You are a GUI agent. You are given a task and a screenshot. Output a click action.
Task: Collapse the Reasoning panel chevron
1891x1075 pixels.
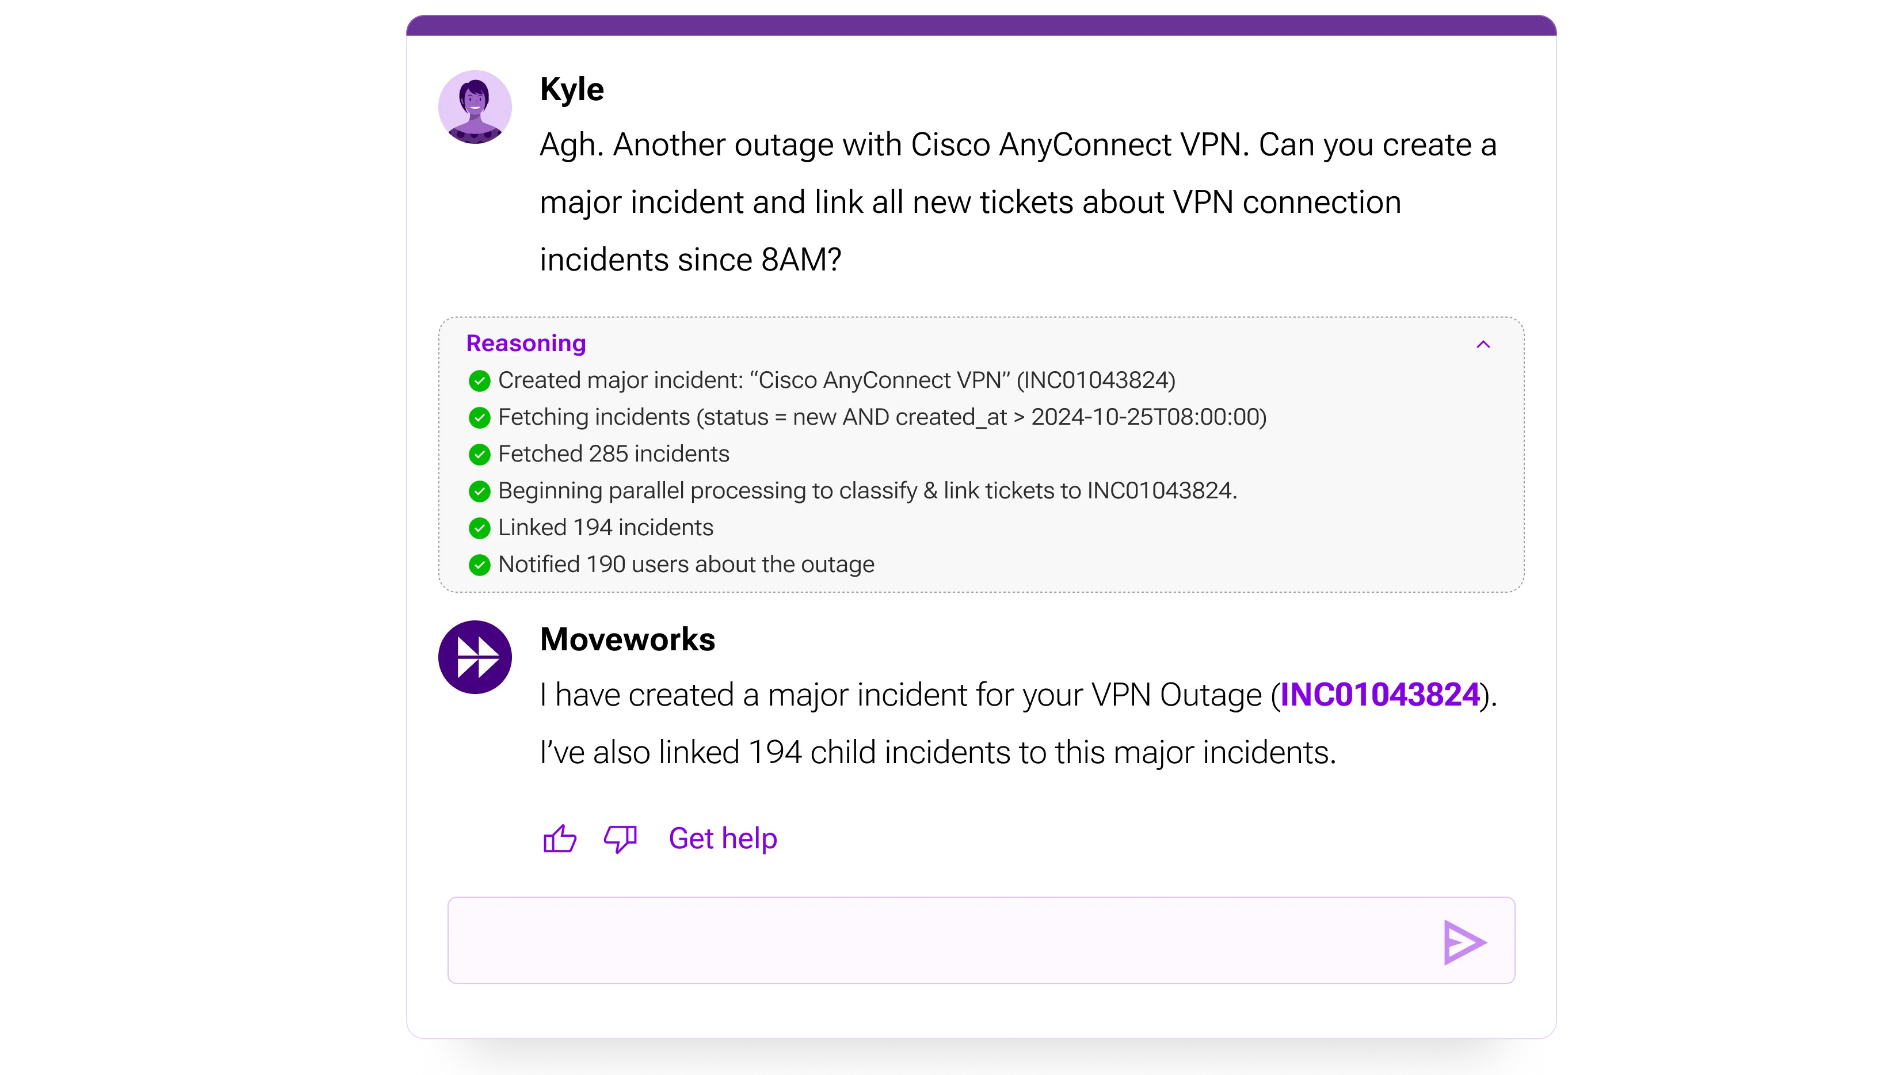pos(1483,344)
